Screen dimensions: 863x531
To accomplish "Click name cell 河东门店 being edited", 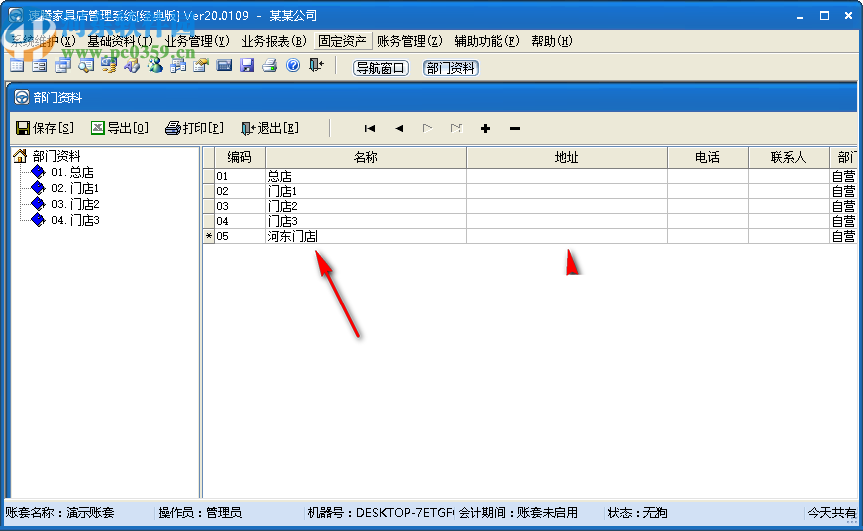I will point(365,236).
